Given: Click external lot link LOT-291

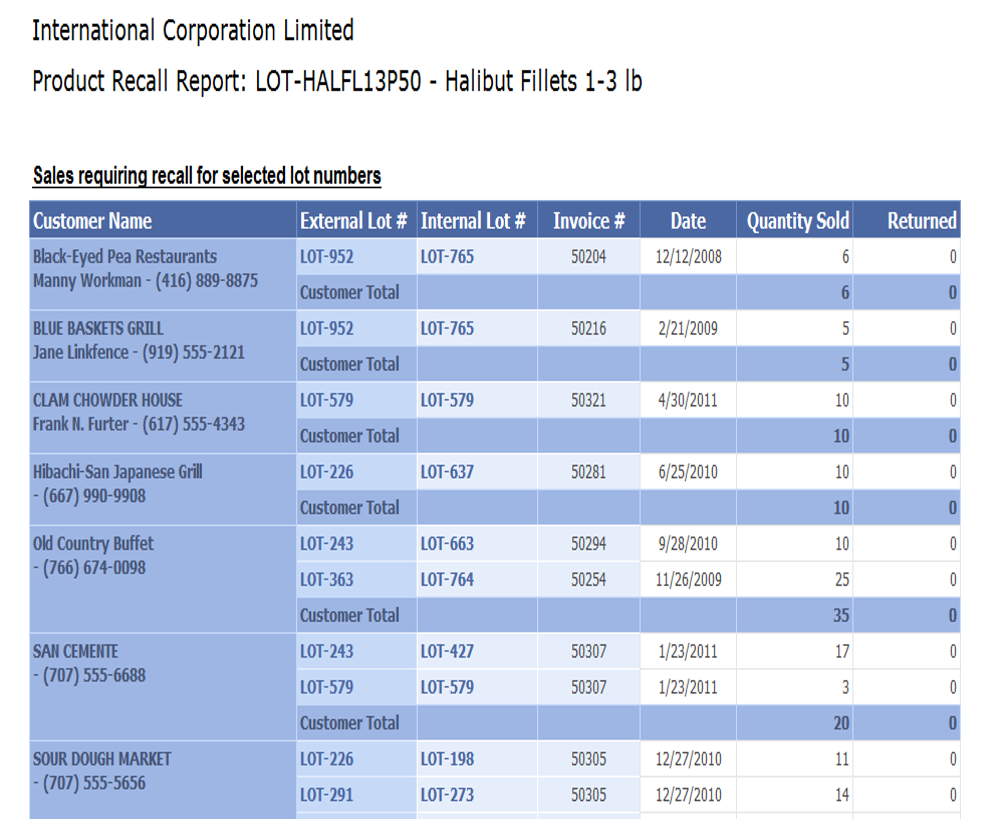Looking at the screenshot, I should click(327, 796).
